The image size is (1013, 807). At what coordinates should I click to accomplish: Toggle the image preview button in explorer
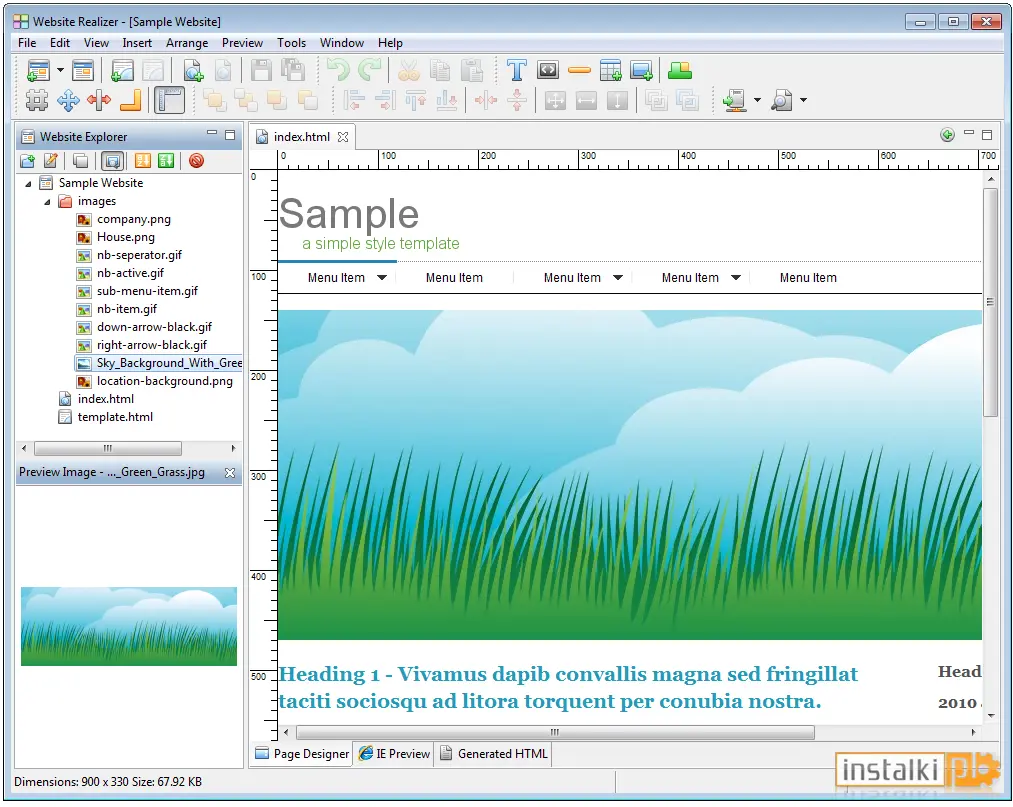[112, 161]
